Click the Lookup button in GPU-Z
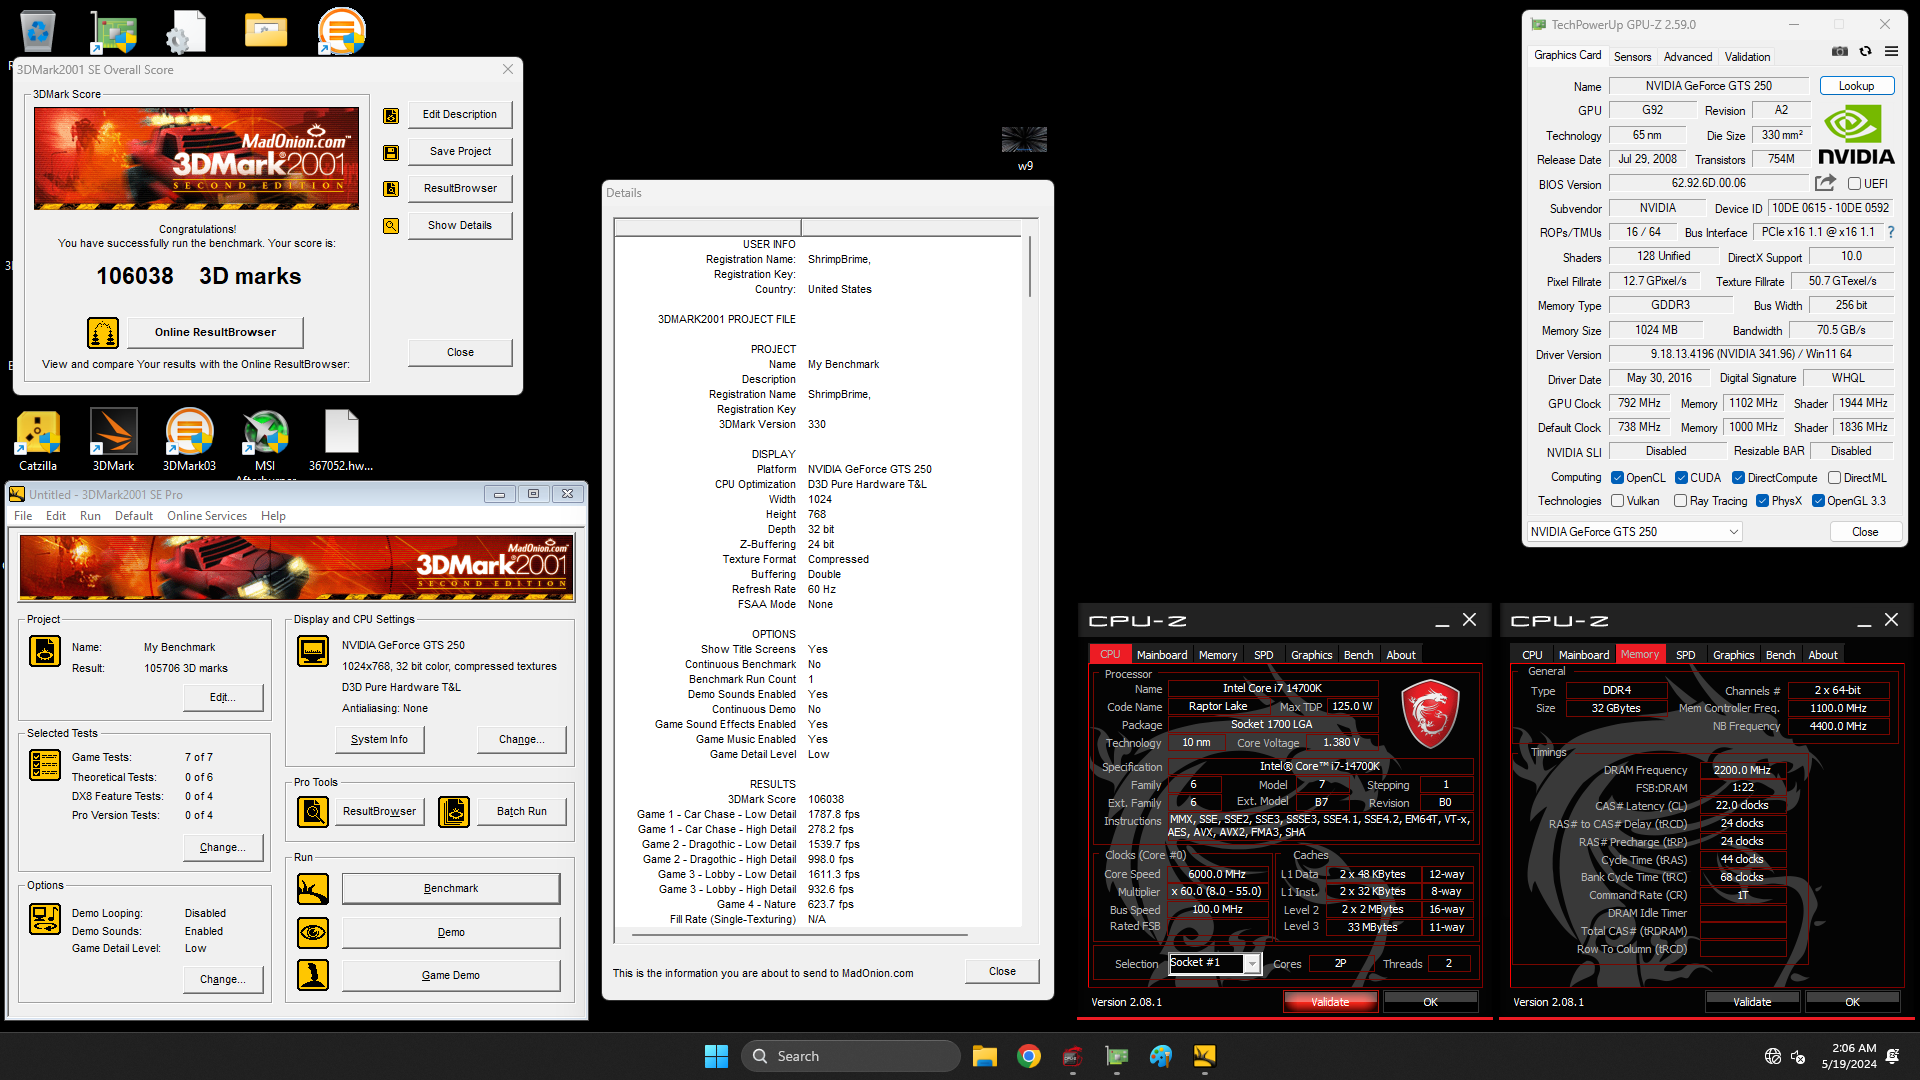Screen dimensions: 1920x1080 tap(1856, 86)
